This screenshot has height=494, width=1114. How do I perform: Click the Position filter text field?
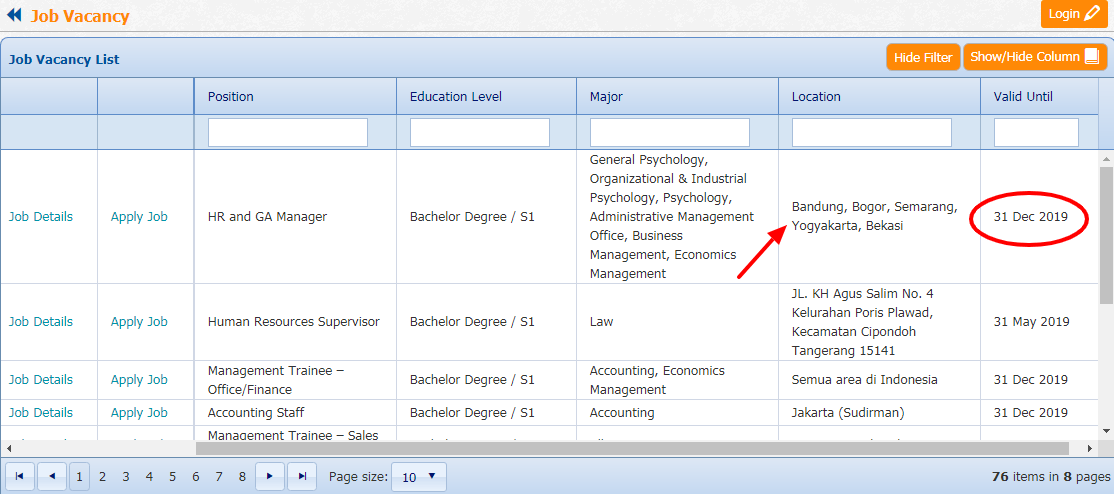pos(288,133)
